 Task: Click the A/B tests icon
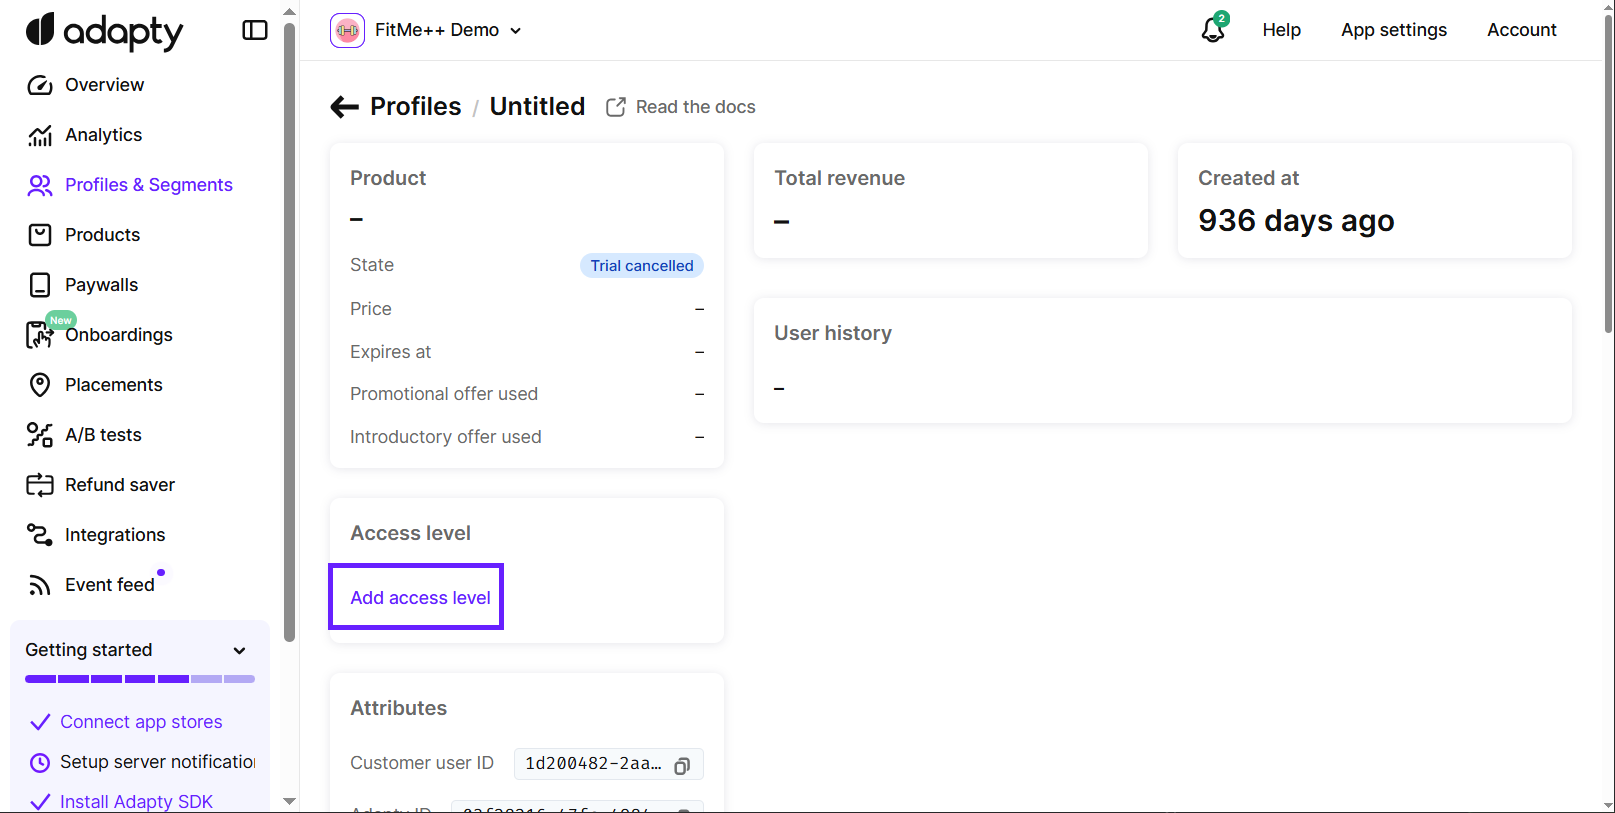40,435
